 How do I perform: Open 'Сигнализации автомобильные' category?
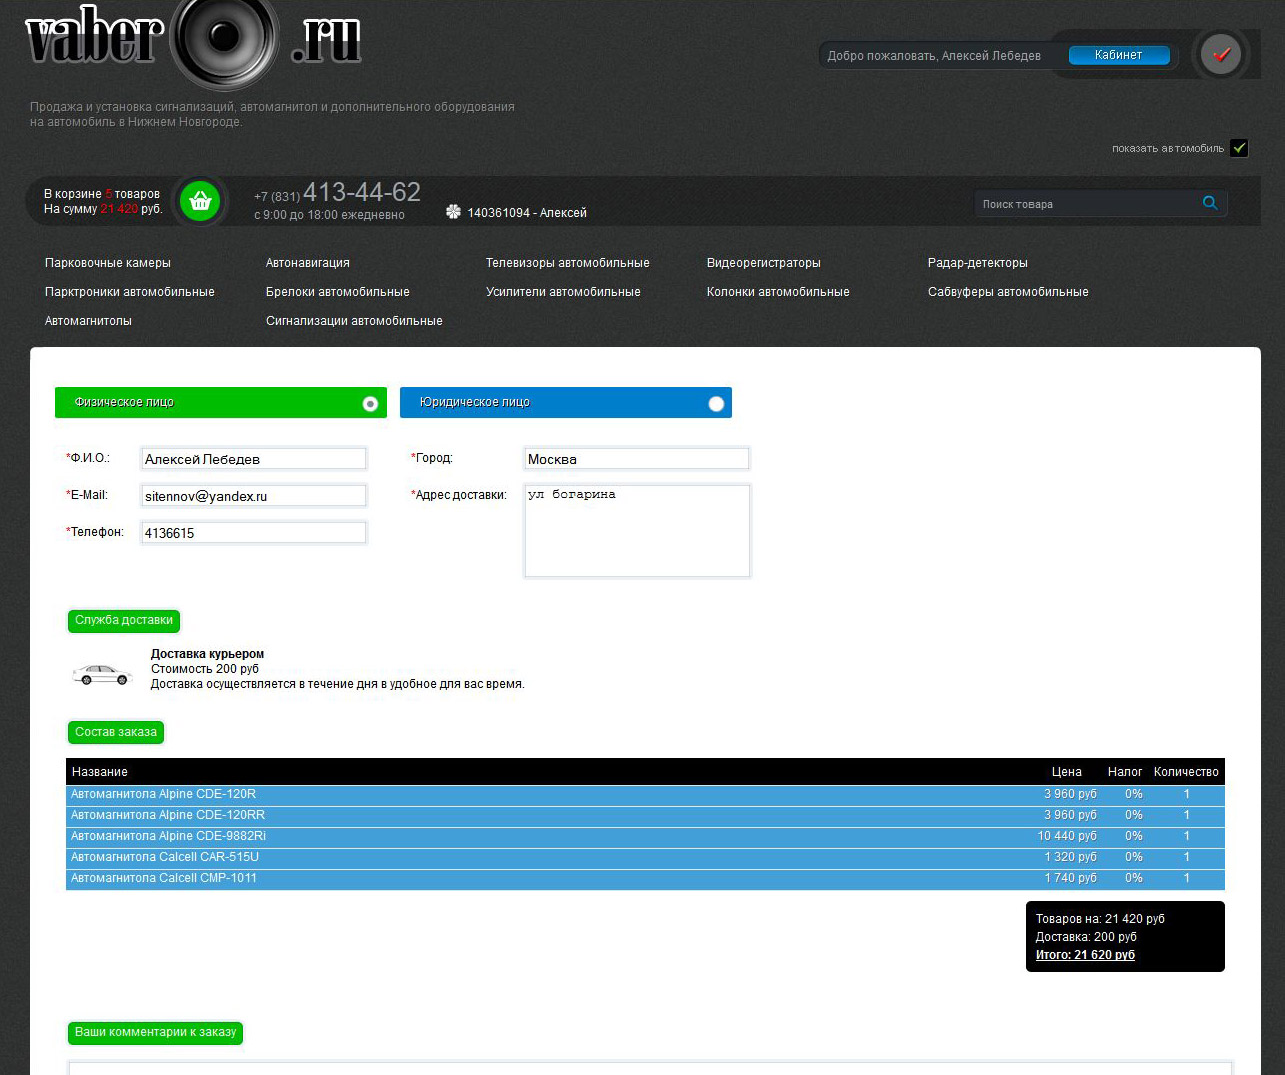click(x=354, y=321)
